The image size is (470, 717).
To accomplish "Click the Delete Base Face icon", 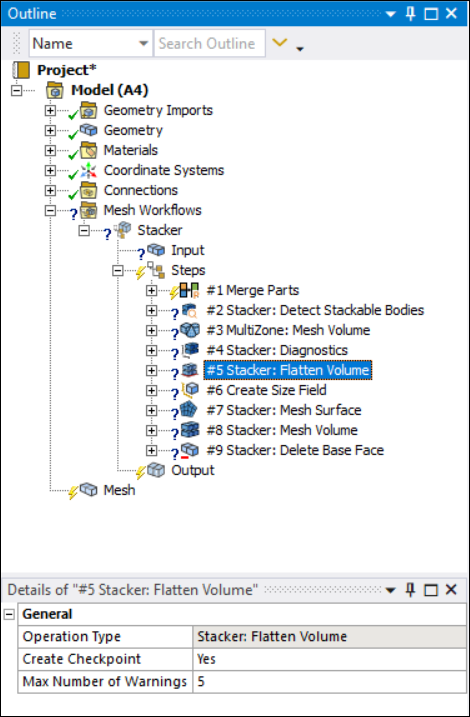I will 190,450.
